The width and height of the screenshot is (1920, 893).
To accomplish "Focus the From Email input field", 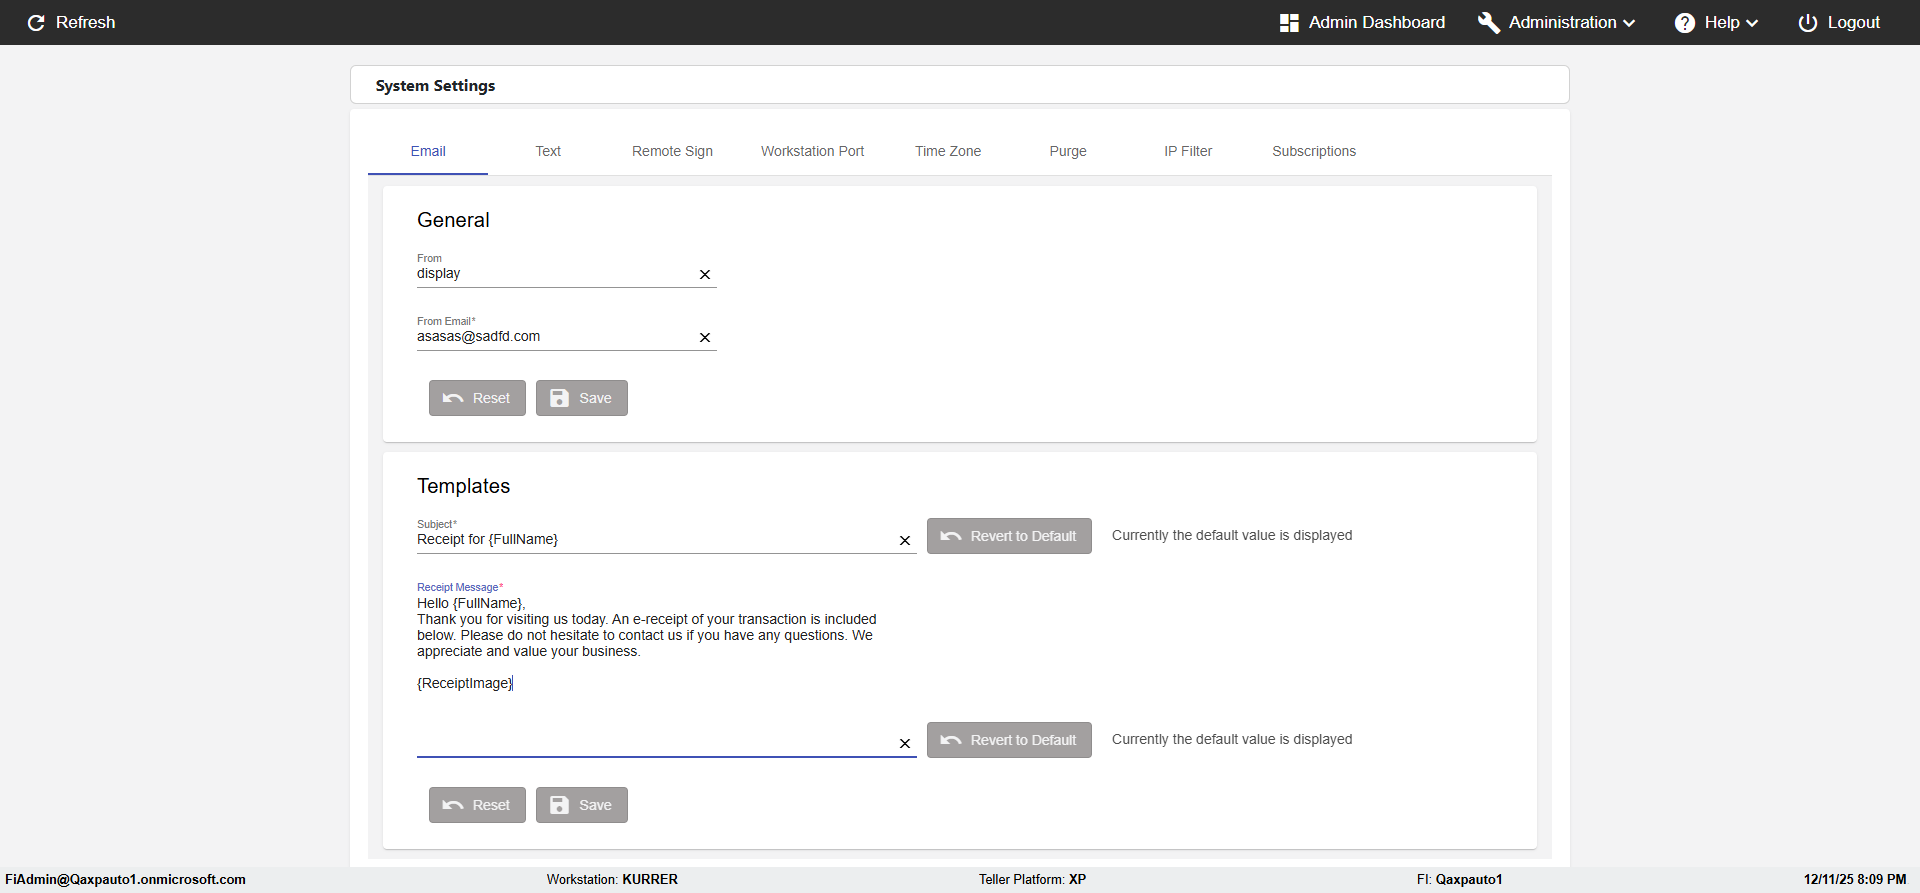I will click(555, 337).
